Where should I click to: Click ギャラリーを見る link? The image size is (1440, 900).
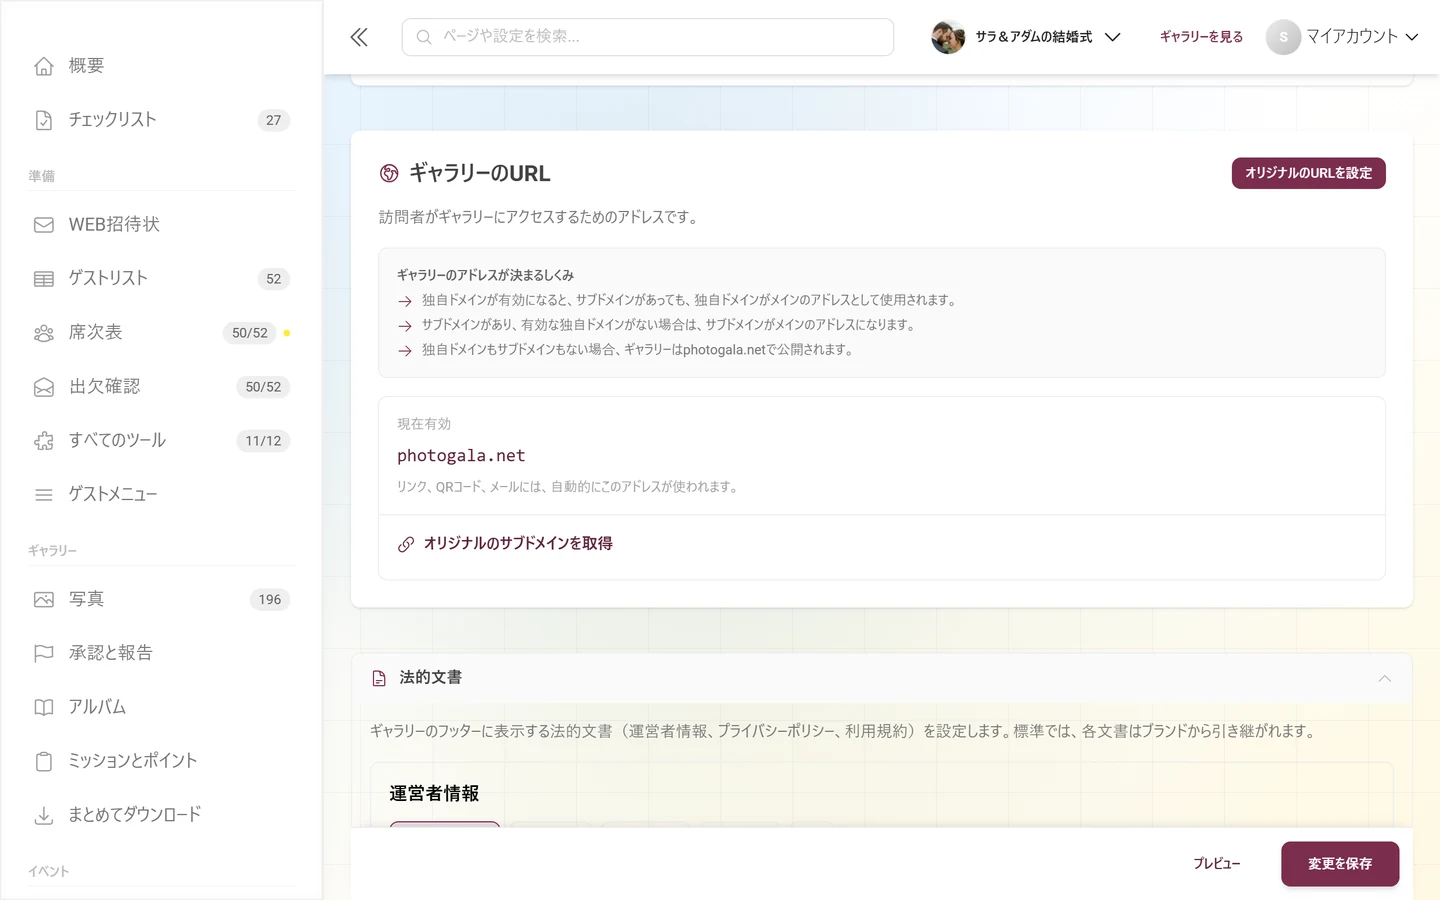click(1201, 37)
